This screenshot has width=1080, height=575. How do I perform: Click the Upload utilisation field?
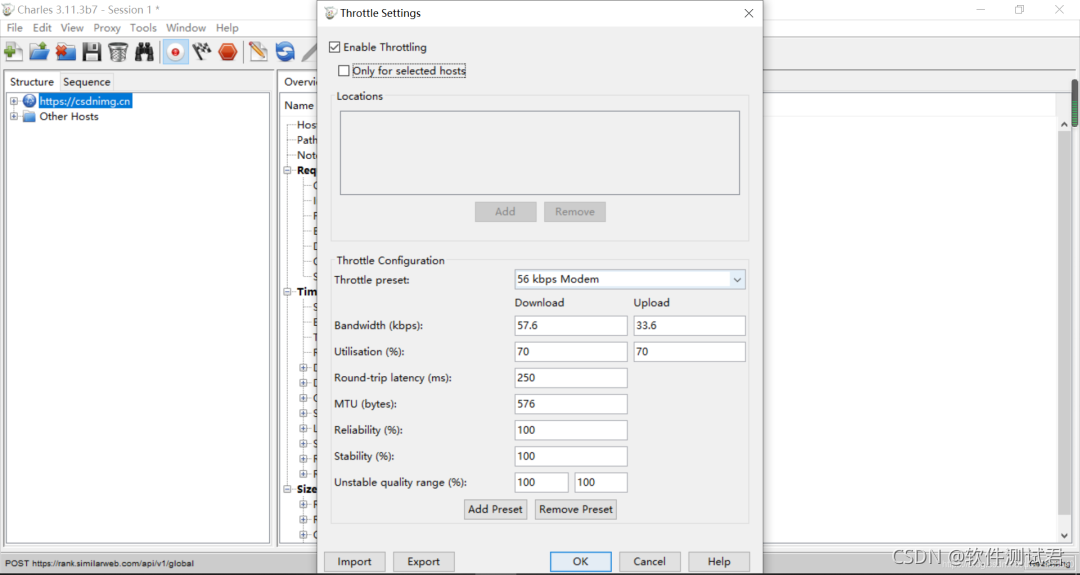(689, 352)
